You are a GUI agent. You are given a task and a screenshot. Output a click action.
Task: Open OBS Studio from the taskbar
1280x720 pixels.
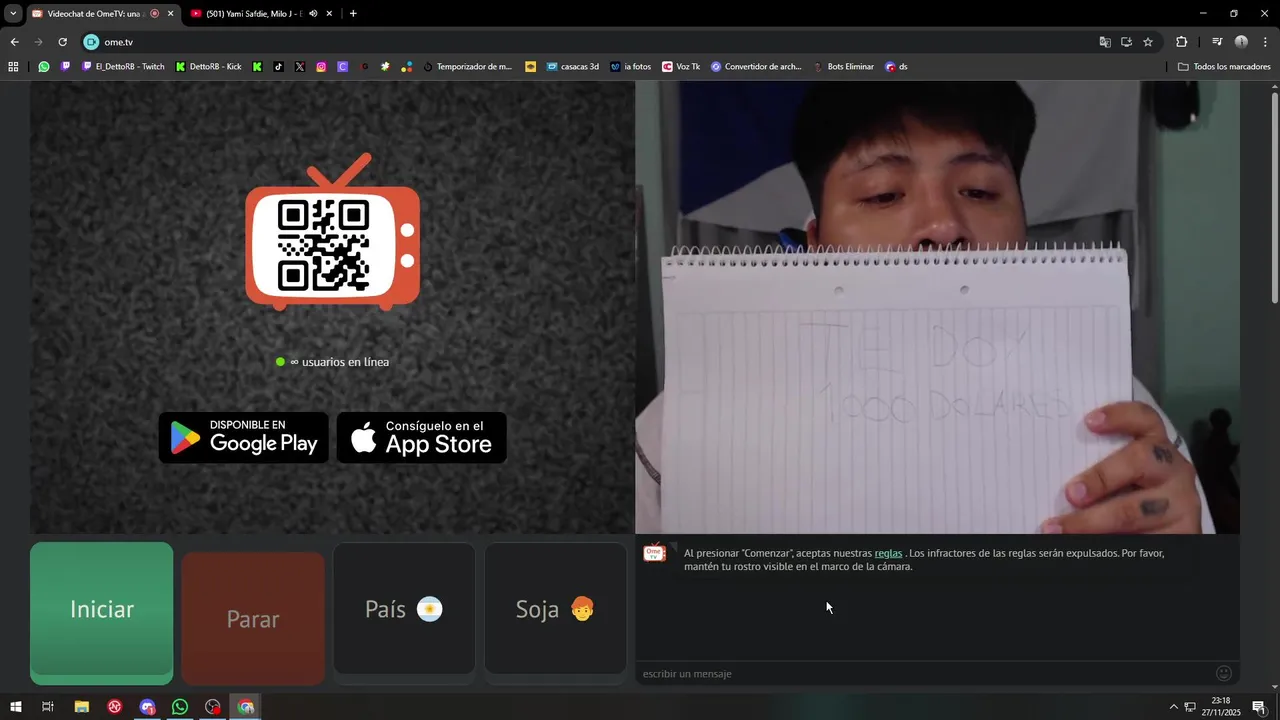pyautogui.click(x=213, y=707)
